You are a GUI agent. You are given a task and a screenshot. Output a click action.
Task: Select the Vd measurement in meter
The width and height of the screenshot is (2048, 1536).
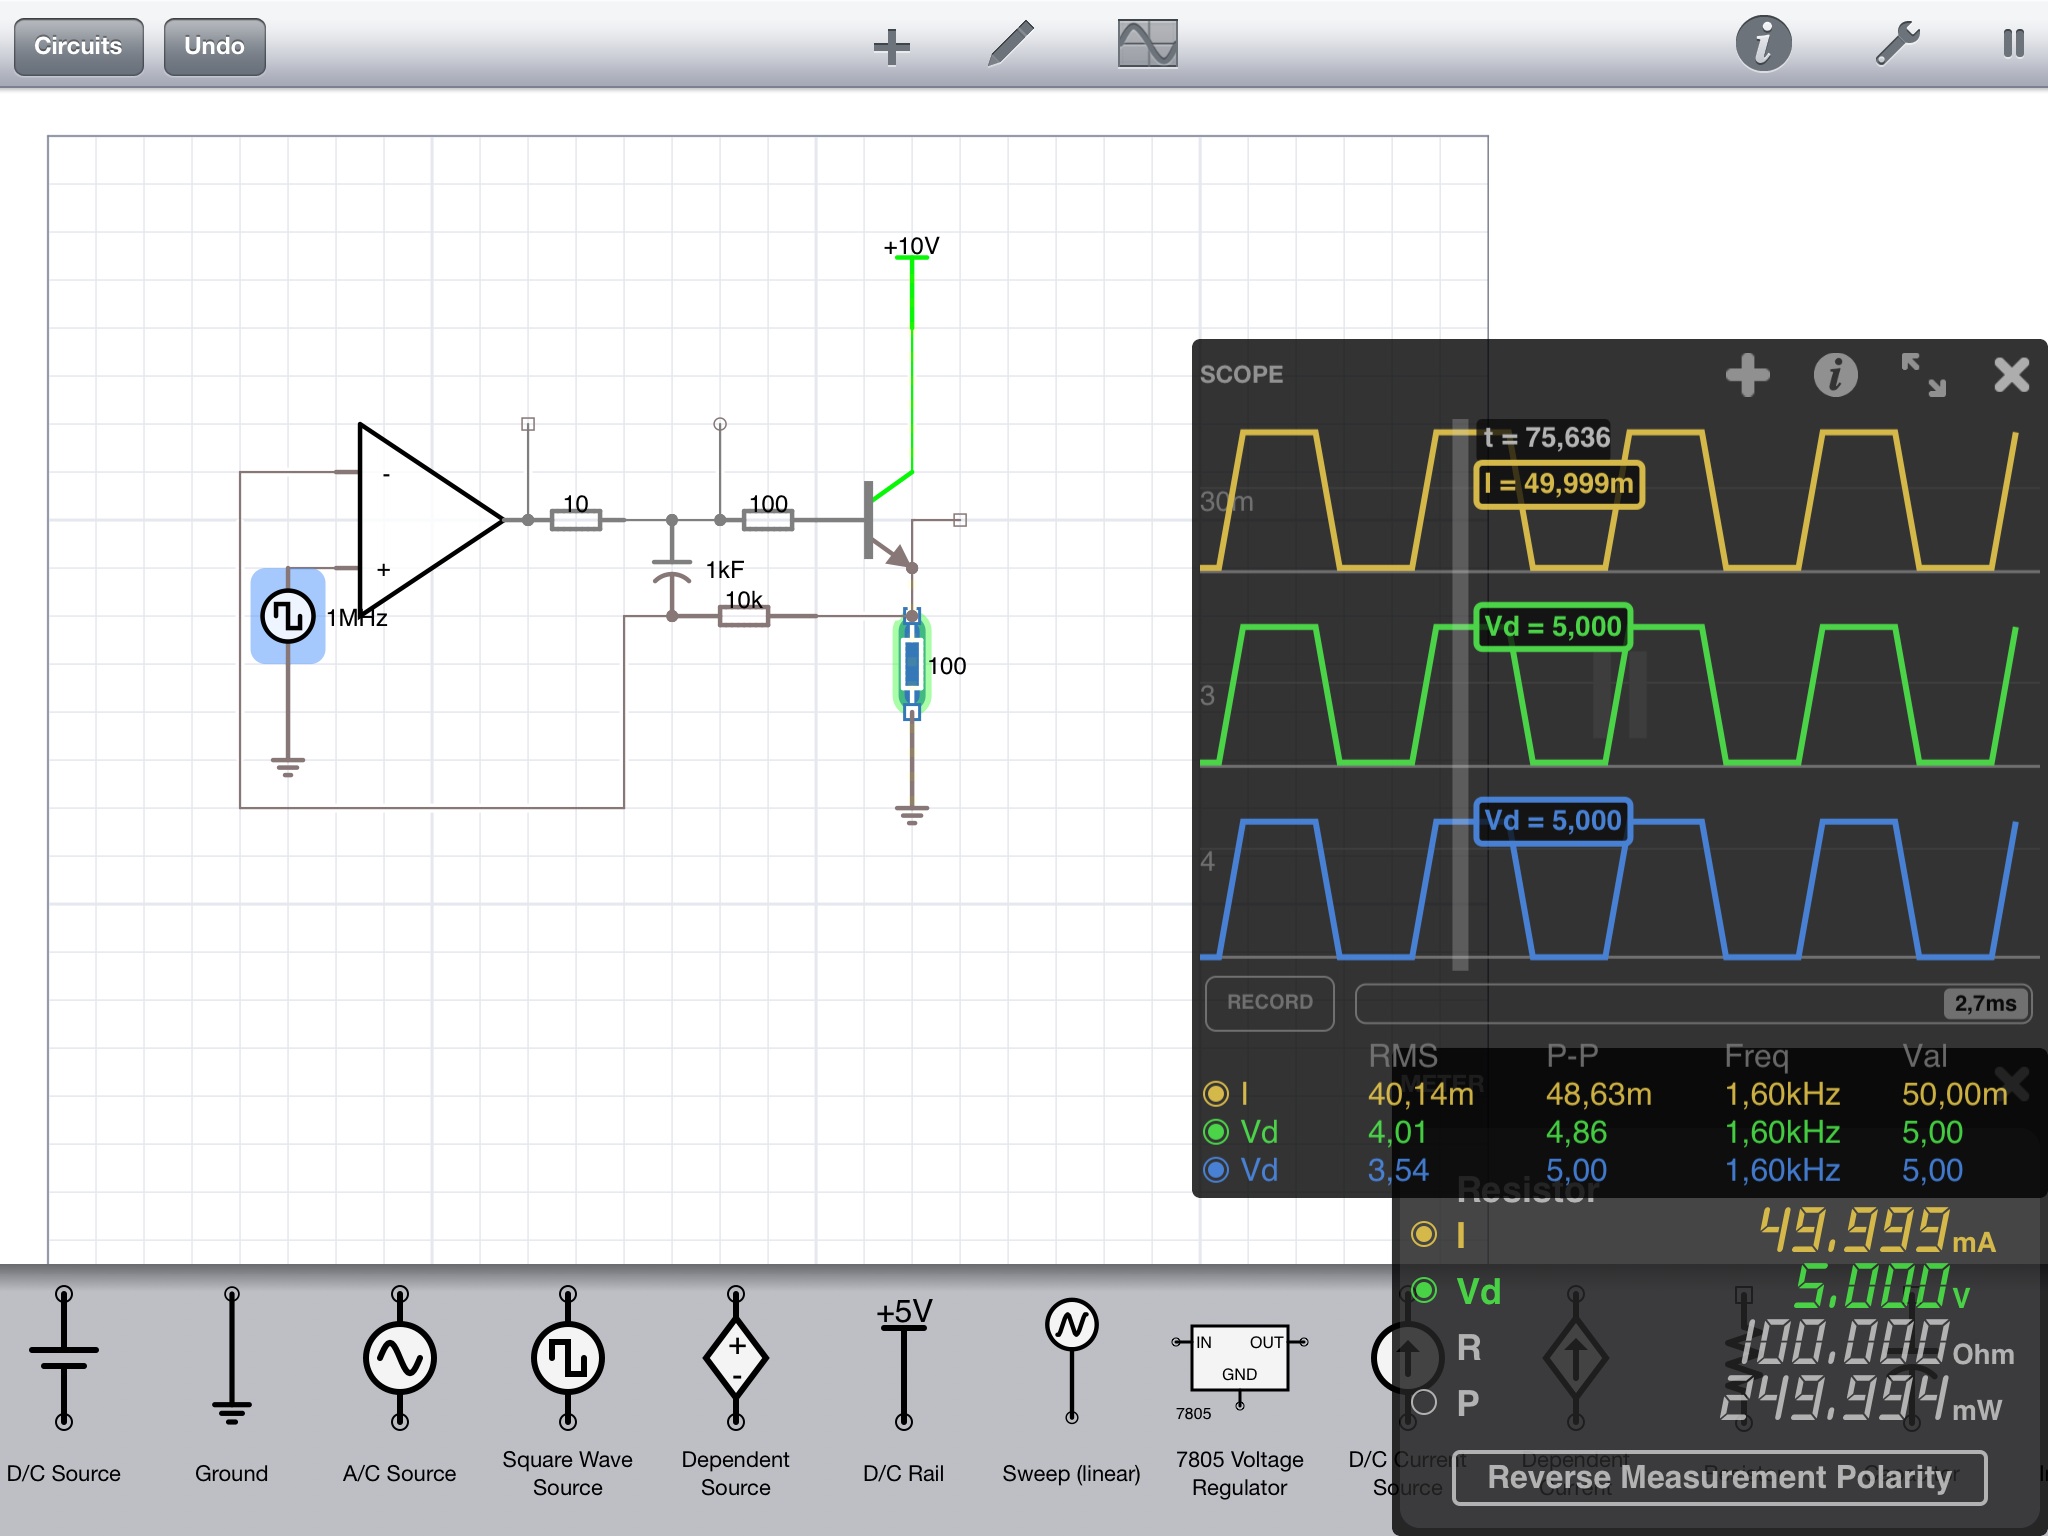[x=1425, y=1291]
